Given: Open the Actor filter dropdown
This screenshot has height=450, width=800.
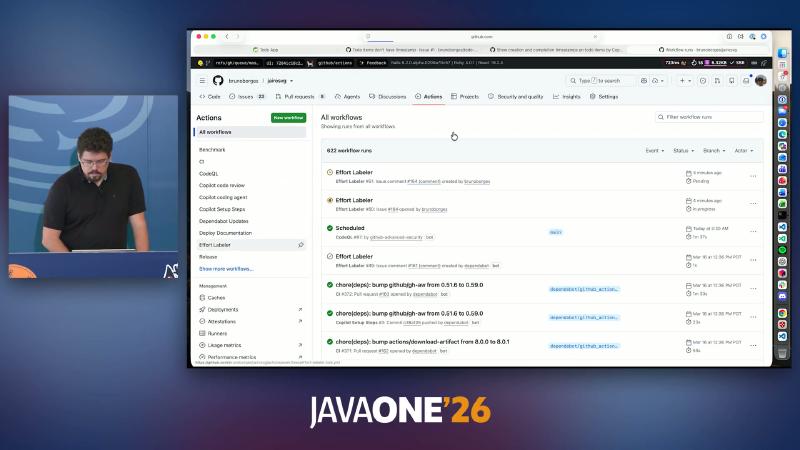Looking at the screenshot, I should (x=744, y=151).
